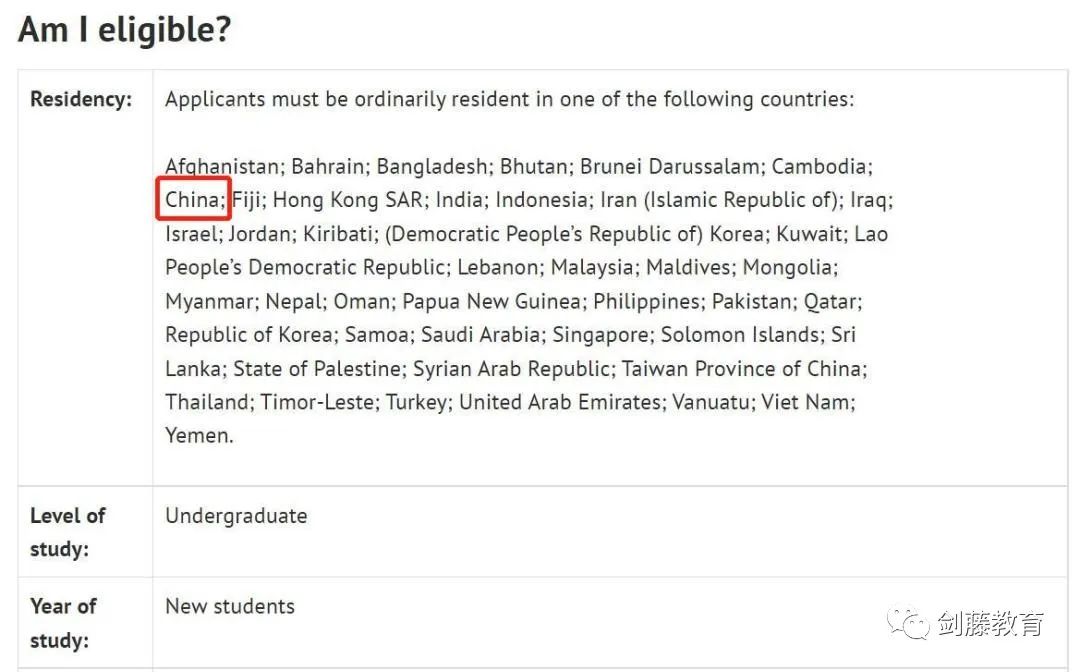Click the 'Year of study:' label
The image size is (1080, 672).
pyautogui.click(x=63, y=623)
